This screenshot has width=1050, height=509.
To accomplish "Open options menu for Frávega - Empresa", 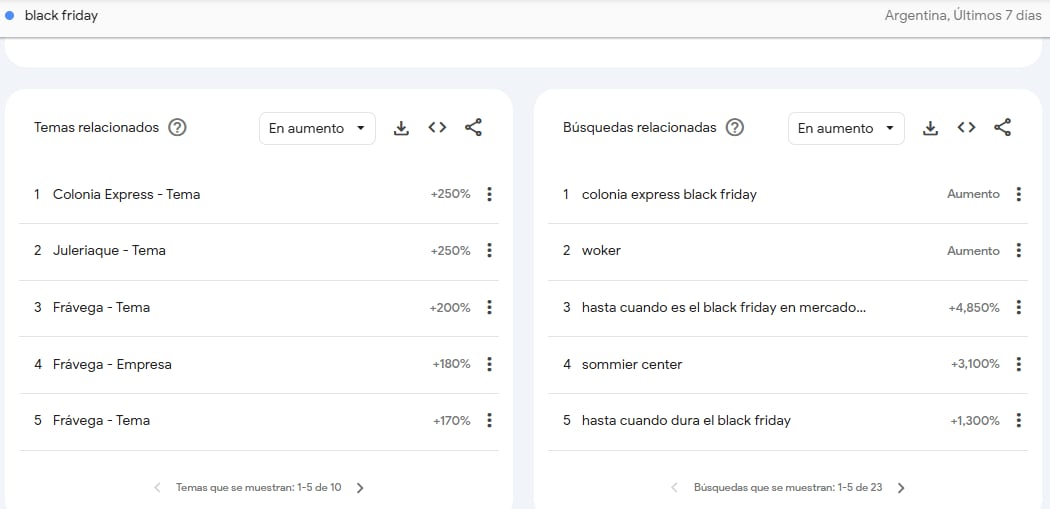I will coord(490,364).
